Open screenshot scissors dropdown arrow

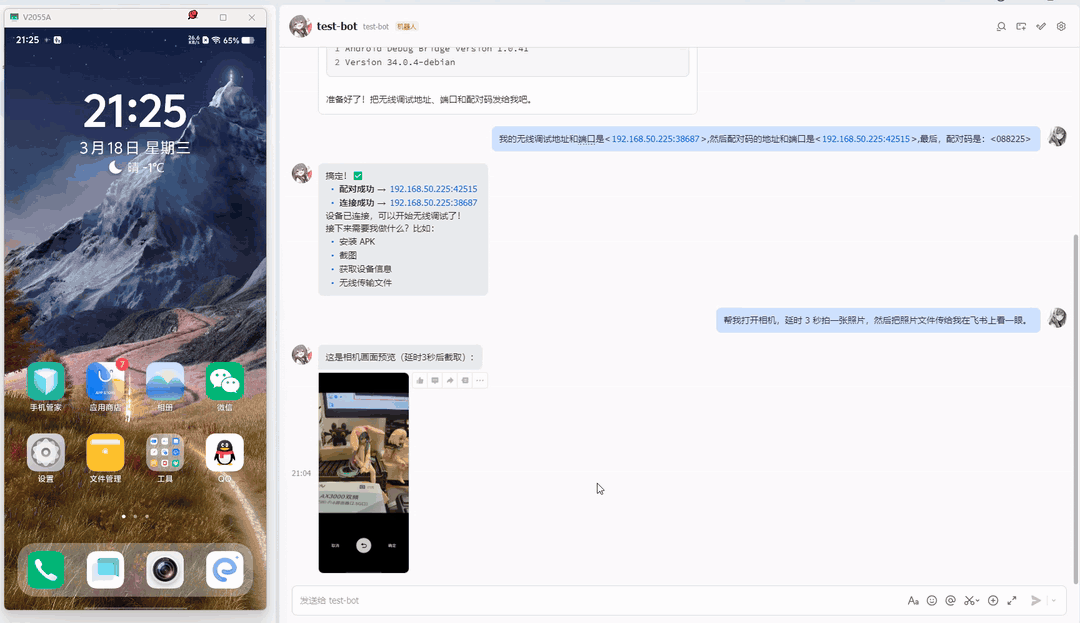tap(978, 601)
